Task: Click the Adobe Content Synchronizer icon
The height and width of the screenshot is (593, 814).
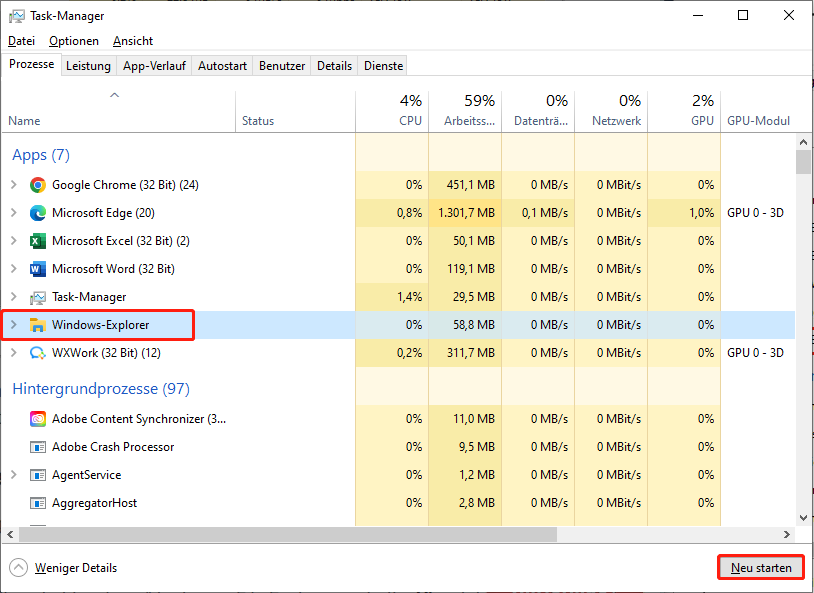Action: click(37, 419)
